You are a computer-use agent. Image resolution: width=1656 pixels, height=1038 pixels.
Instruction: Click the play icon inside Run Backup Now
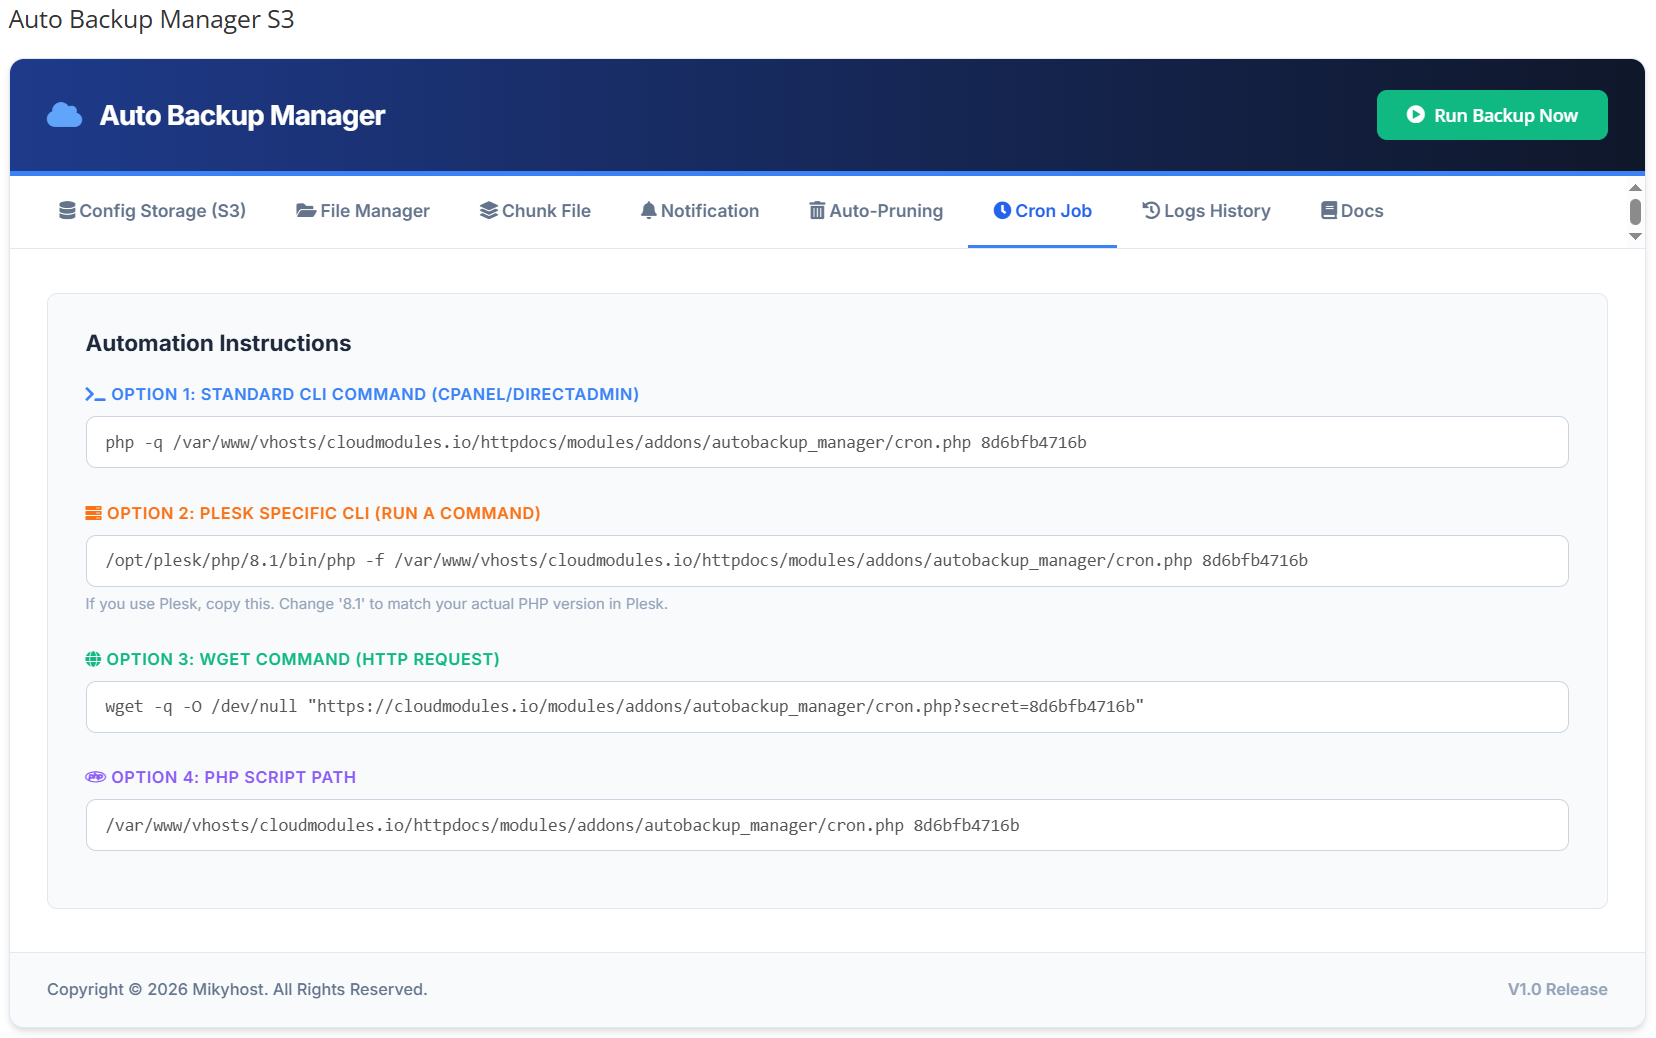[1413, 114]
